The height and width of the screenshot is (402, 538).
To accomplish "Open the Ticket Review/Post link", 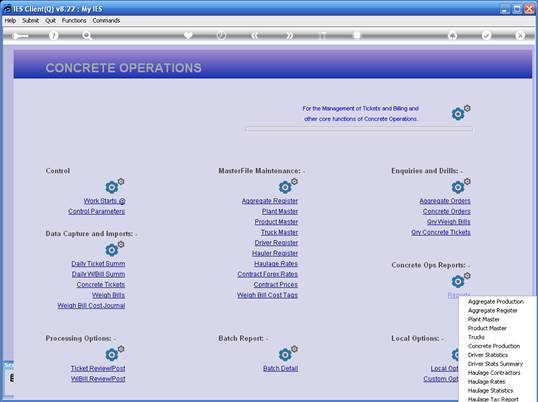I will coord(98,368).
